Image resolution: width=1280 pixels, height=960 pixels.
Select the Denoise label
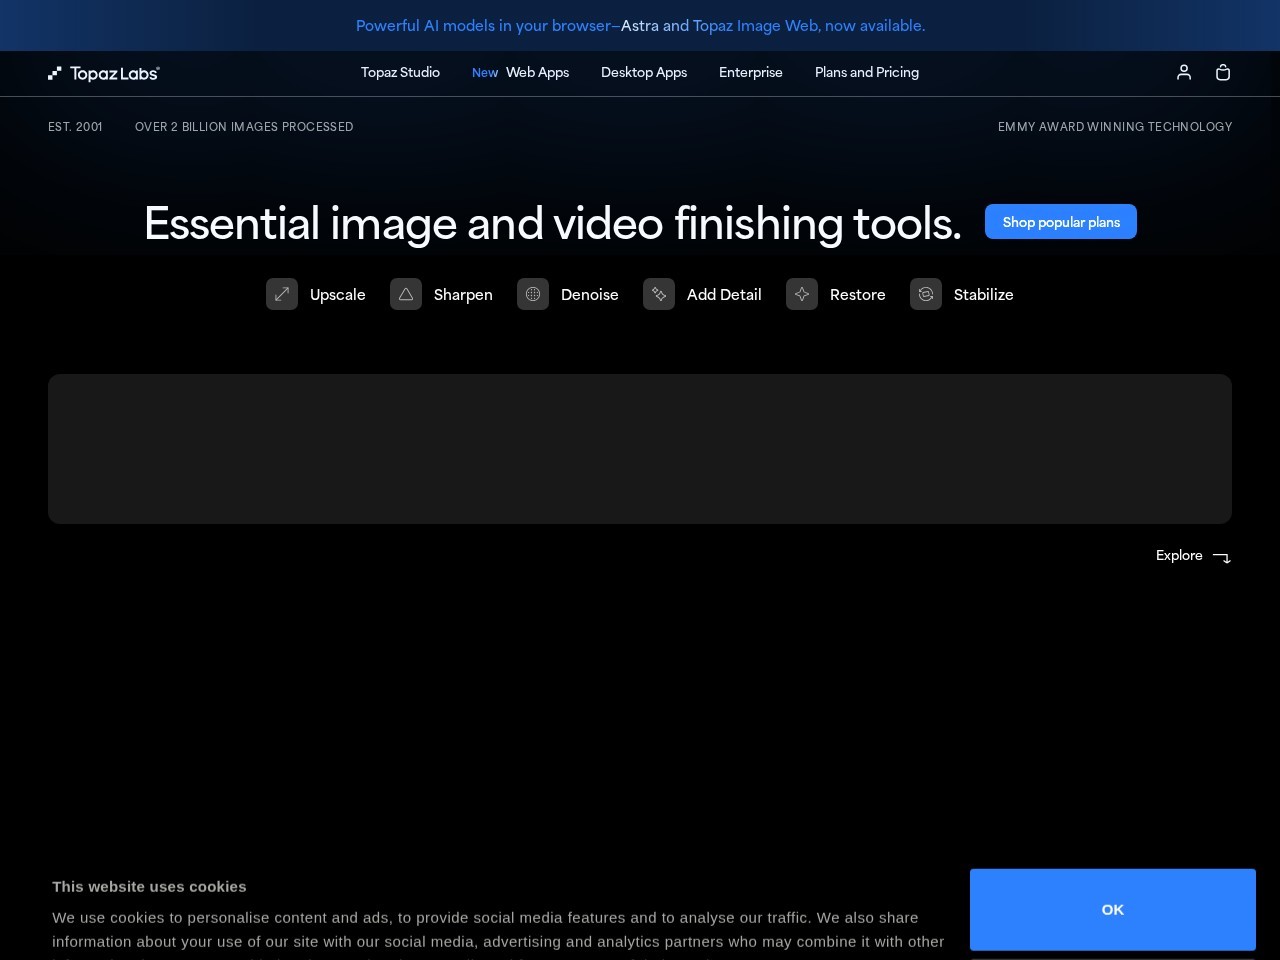tap(590, 294)
